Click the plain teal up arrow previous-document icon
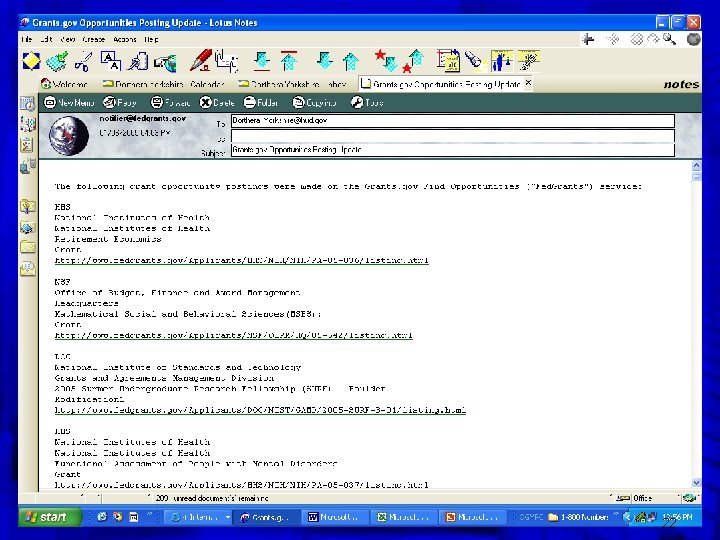The height and width of the screenshot is (540, 720). [x=351, y=62]
